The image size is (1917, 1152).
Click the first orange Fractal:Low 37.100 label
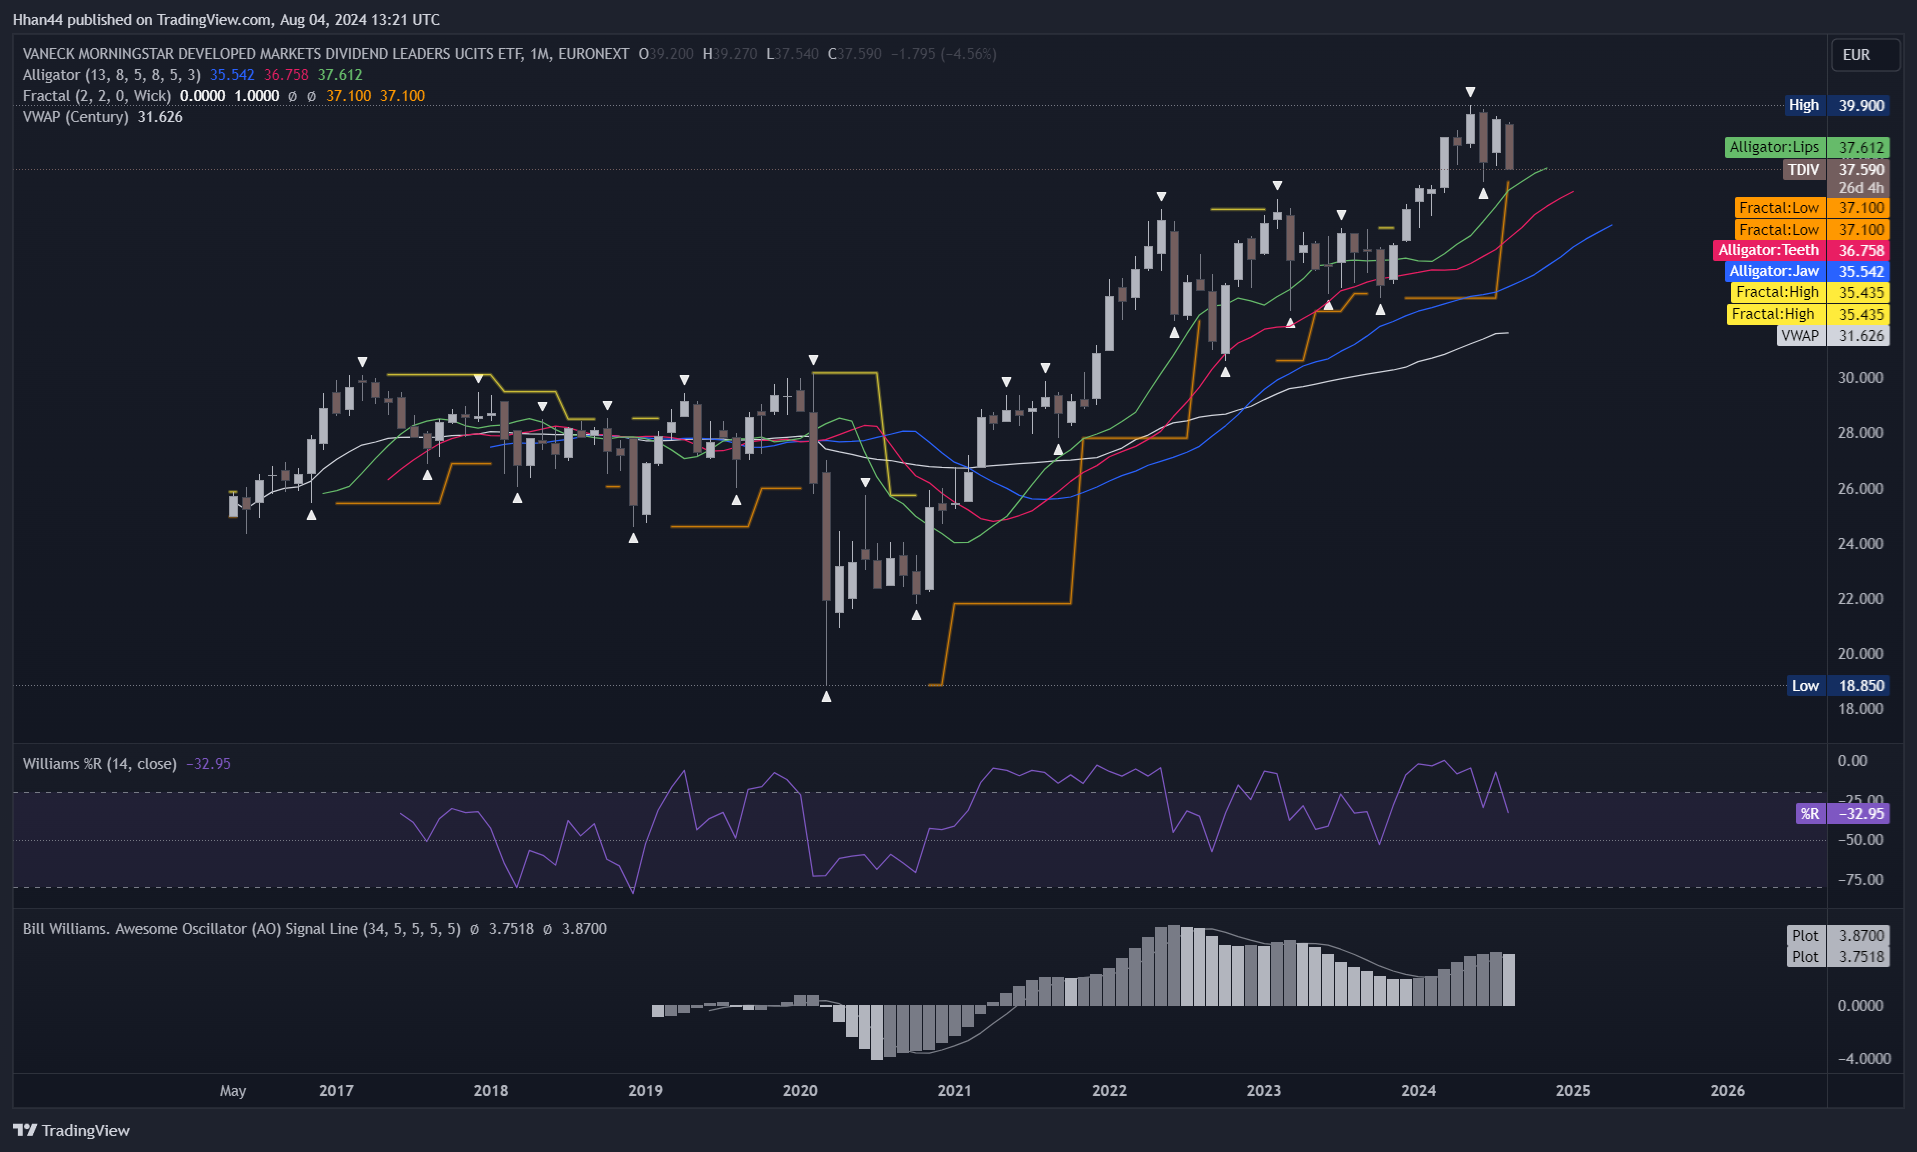click(1811, 207)
